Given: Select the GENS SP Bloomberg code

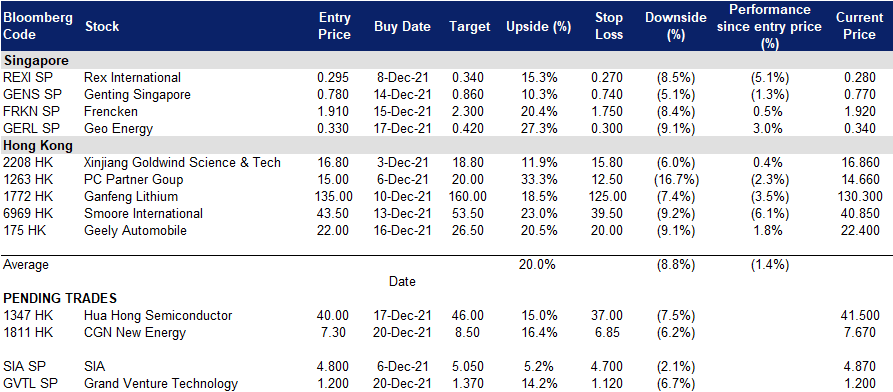Looking at the screenshot, I should (30, 95).
